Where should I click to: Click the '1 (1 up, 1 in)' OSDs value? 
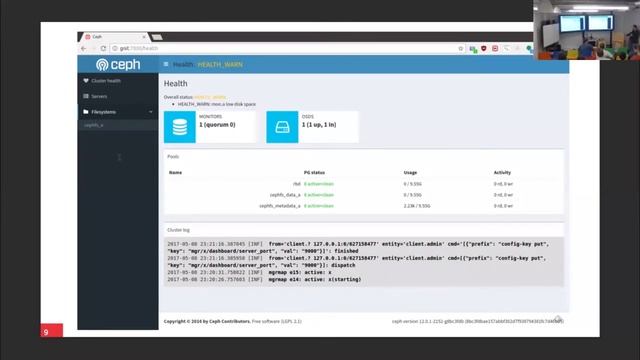(319, 125)
